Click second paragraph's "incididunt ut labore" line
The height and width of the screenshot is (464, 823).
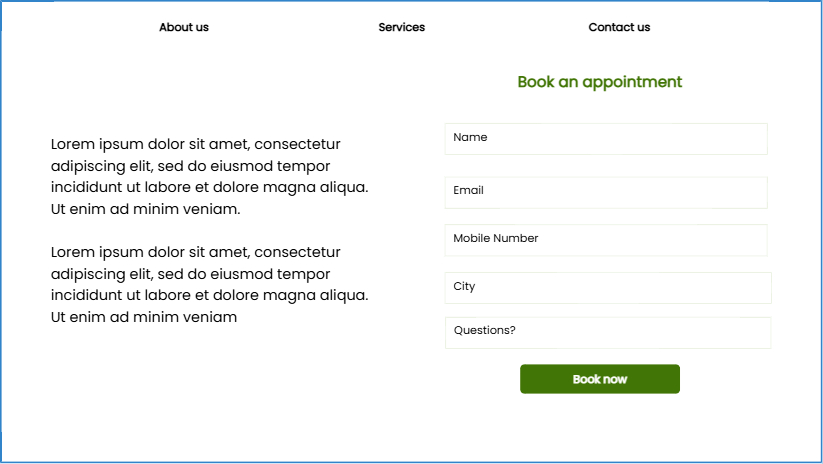point(209,295)
